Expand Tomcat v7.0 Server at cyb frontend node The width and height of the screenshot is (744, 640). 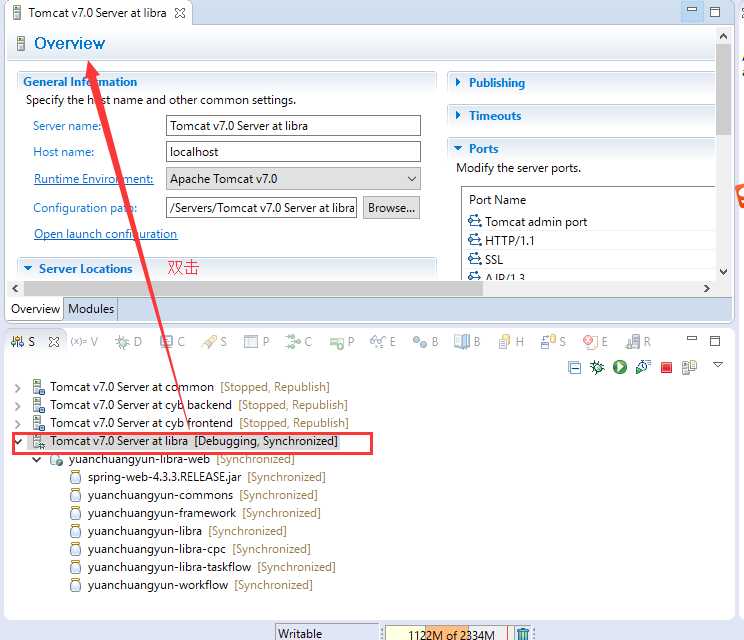pyautogui.click(x=18, y=424)
